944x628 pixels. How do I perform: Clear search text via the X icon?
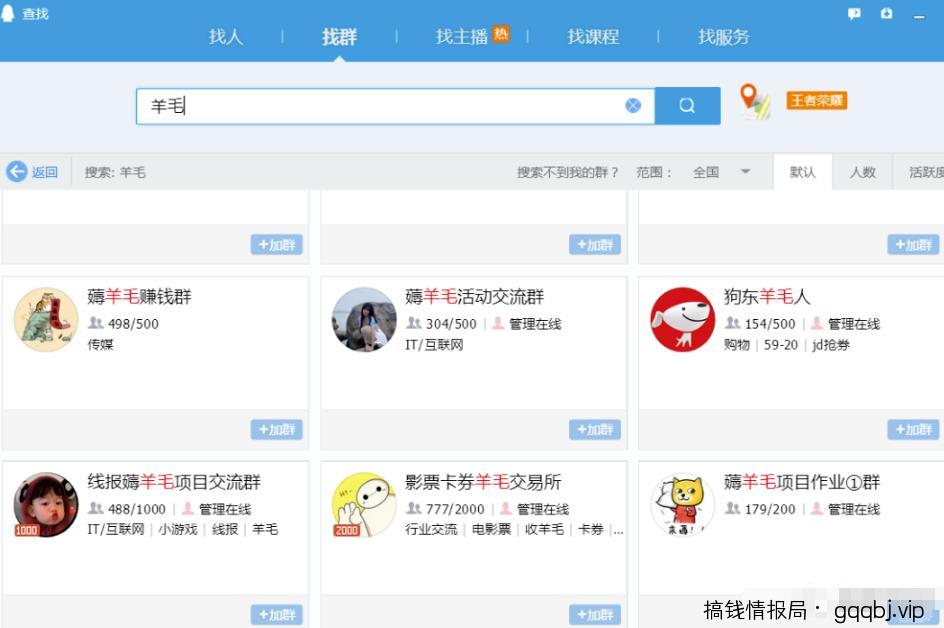point(632,105)
